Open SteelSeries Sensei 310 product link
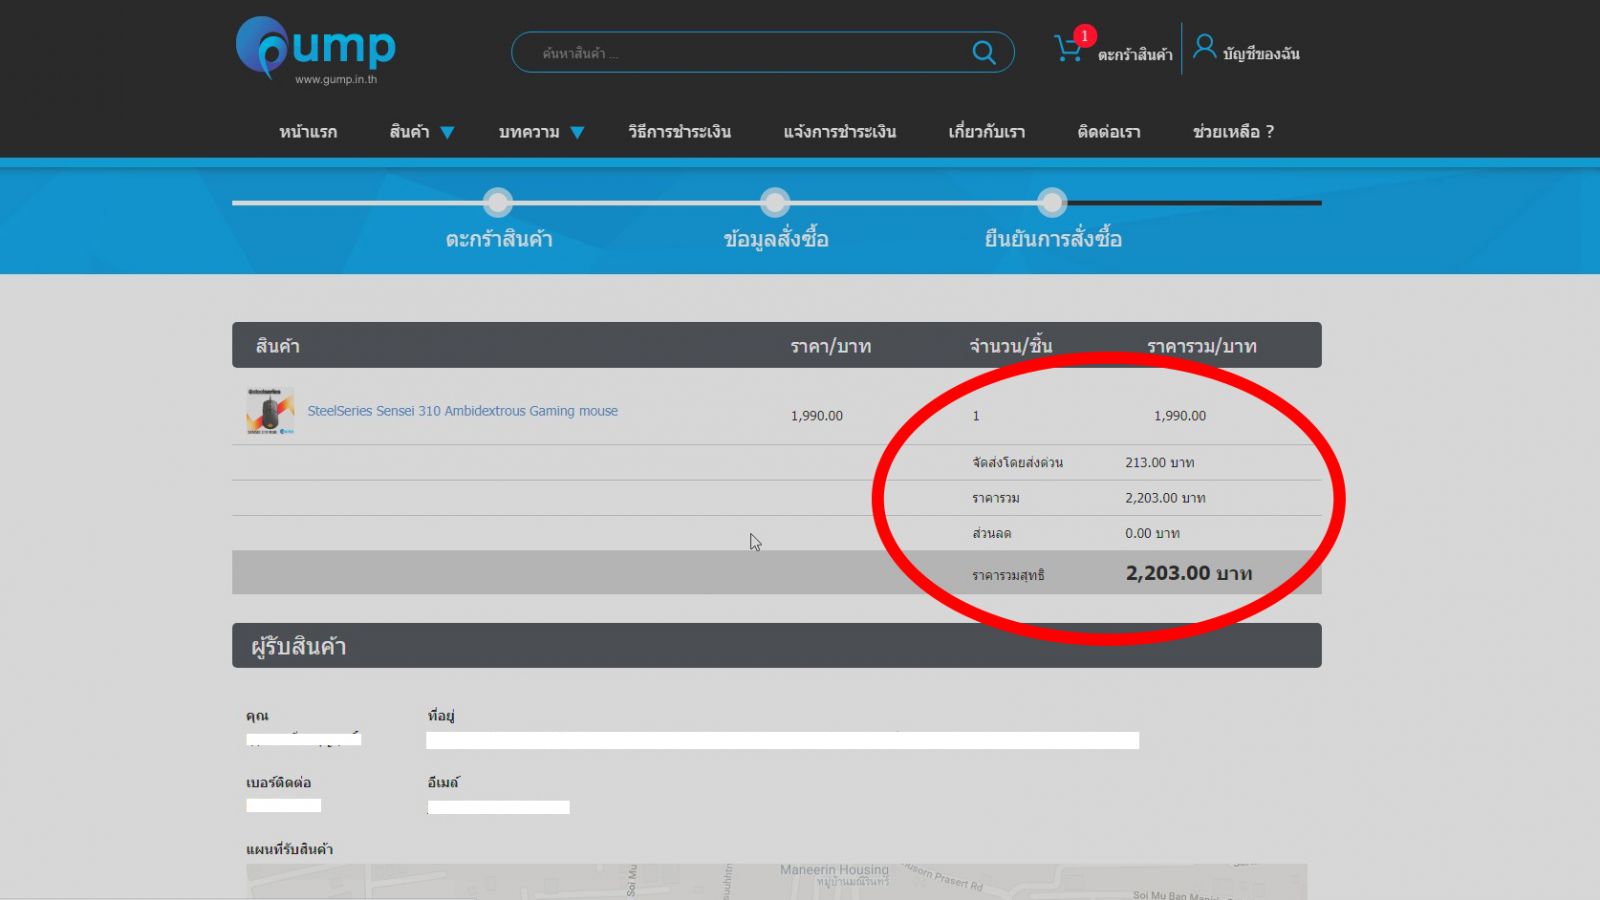This screenshot has width=1600, height=900. click(x=462, y=411)
